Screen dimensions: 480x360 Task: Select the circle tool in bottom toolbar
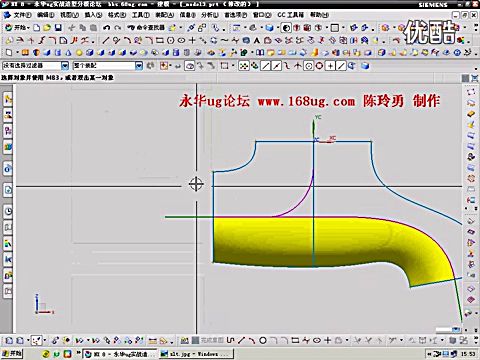pos(263,340)
